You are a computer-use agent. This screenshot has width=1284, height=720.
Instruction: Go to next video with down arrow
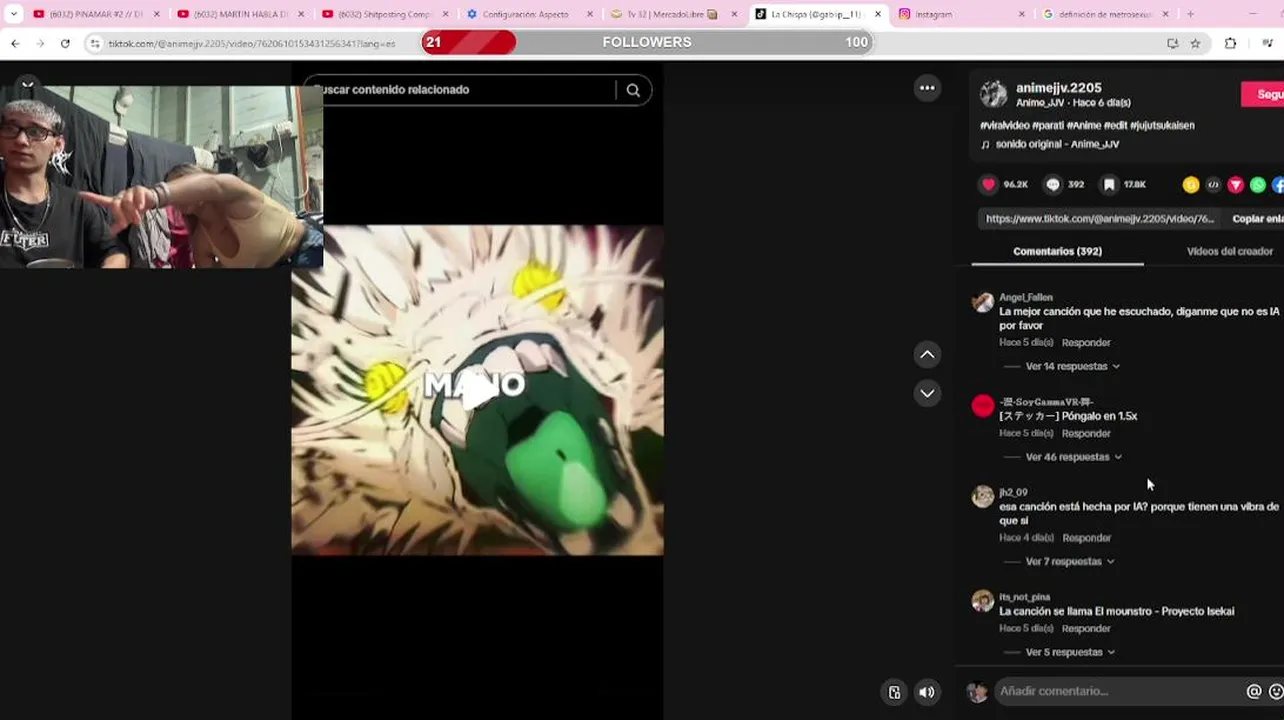point(927,393)
